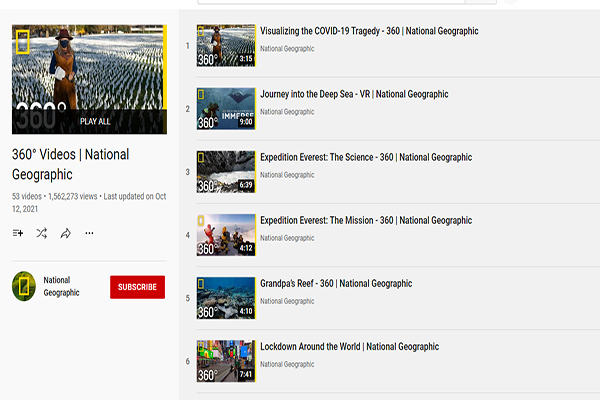The image size is (600, 400).
Task: Click channel name under Grandpa's Reef
Action: coord(287,300)
